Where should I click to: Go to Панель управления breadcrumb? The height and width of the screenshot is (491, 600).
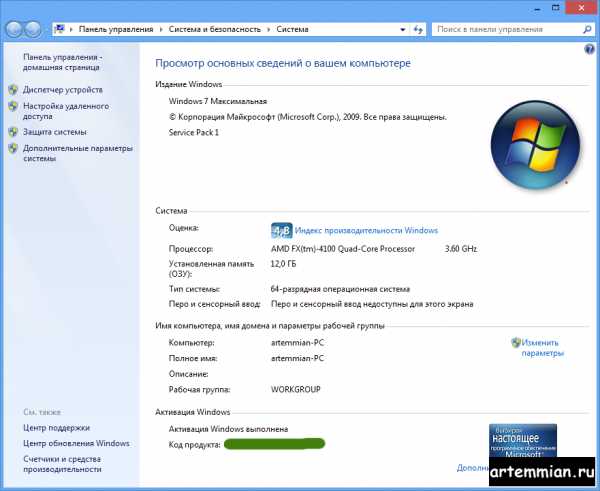click(x=116, y=29)
